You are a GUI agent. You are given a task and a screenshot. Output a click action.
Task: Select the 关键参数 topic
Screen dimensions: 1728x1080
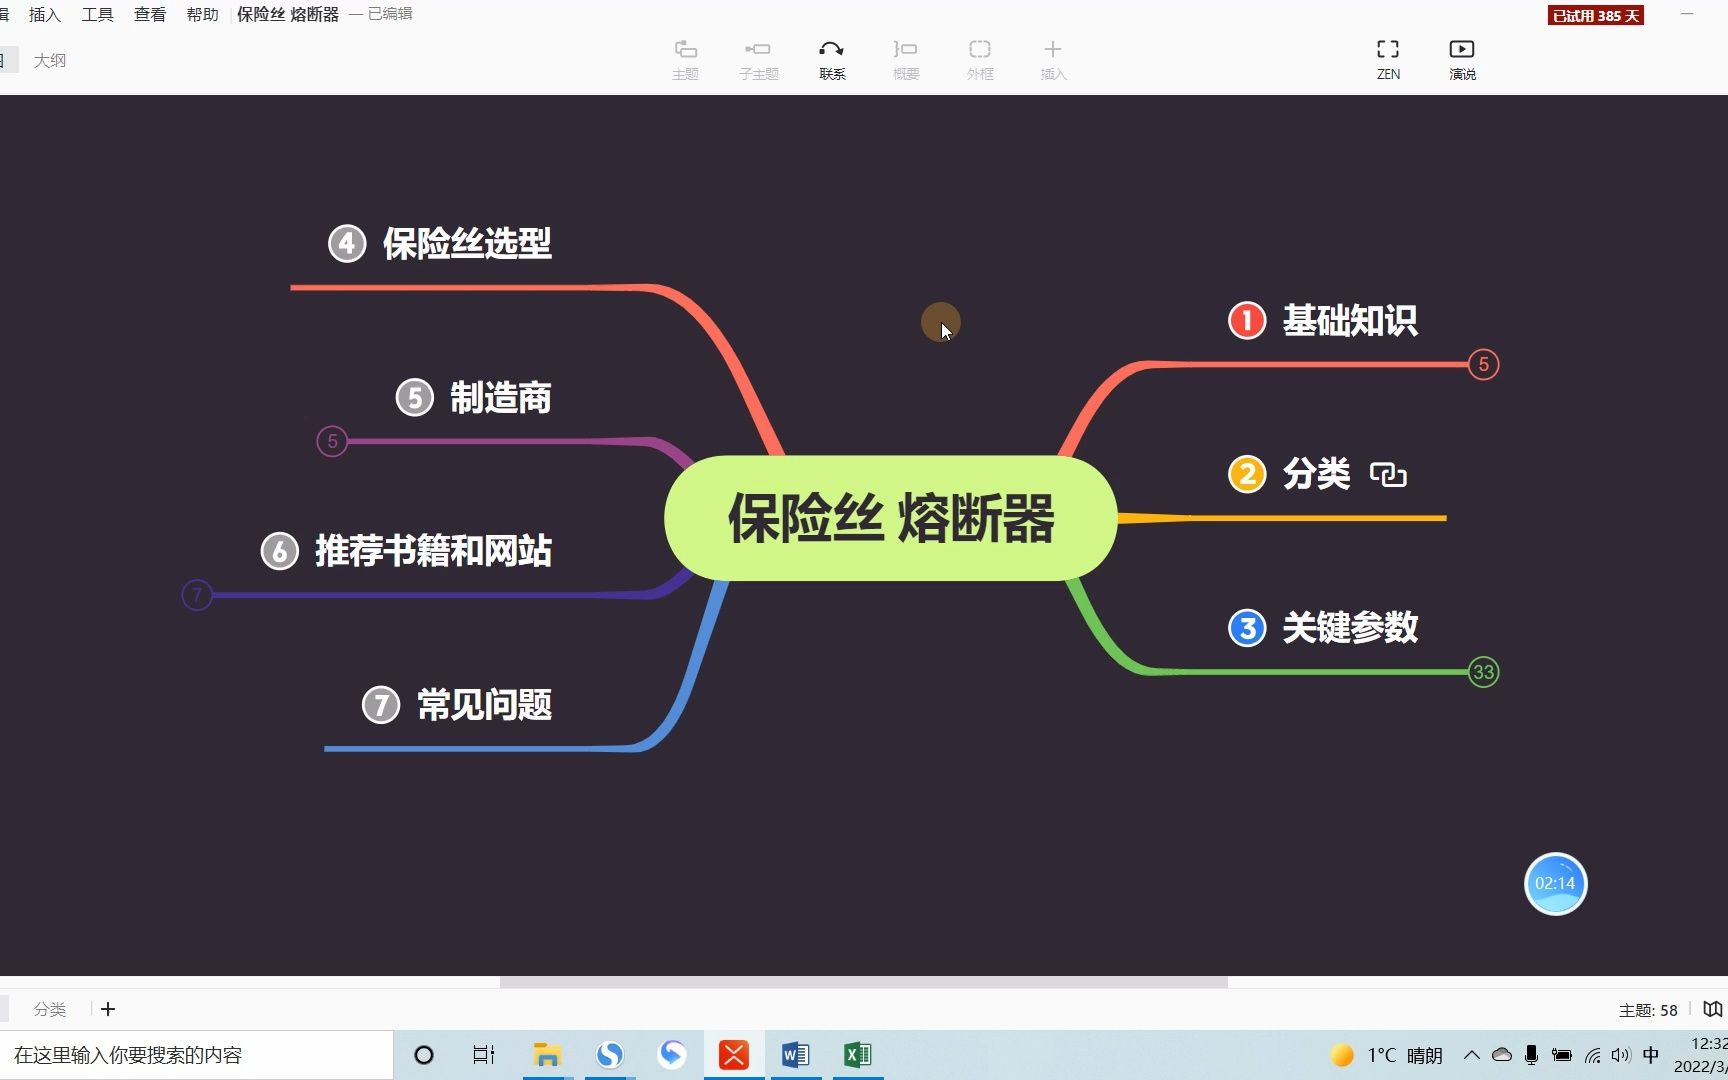tap(1350, 627)
